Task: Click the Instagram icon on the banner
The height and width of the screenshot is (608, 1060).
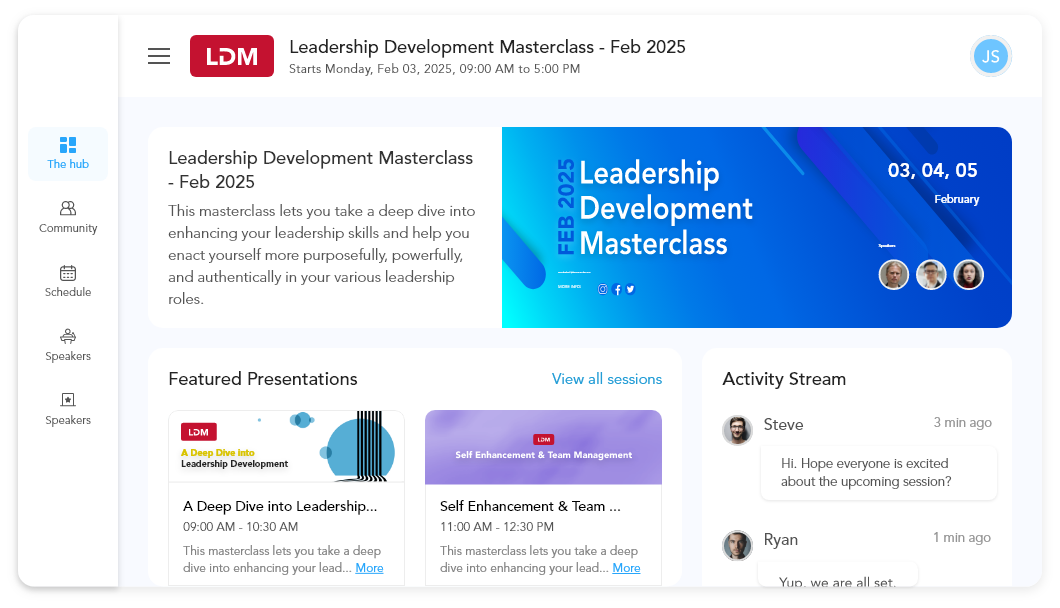Action: coord(602,289)
